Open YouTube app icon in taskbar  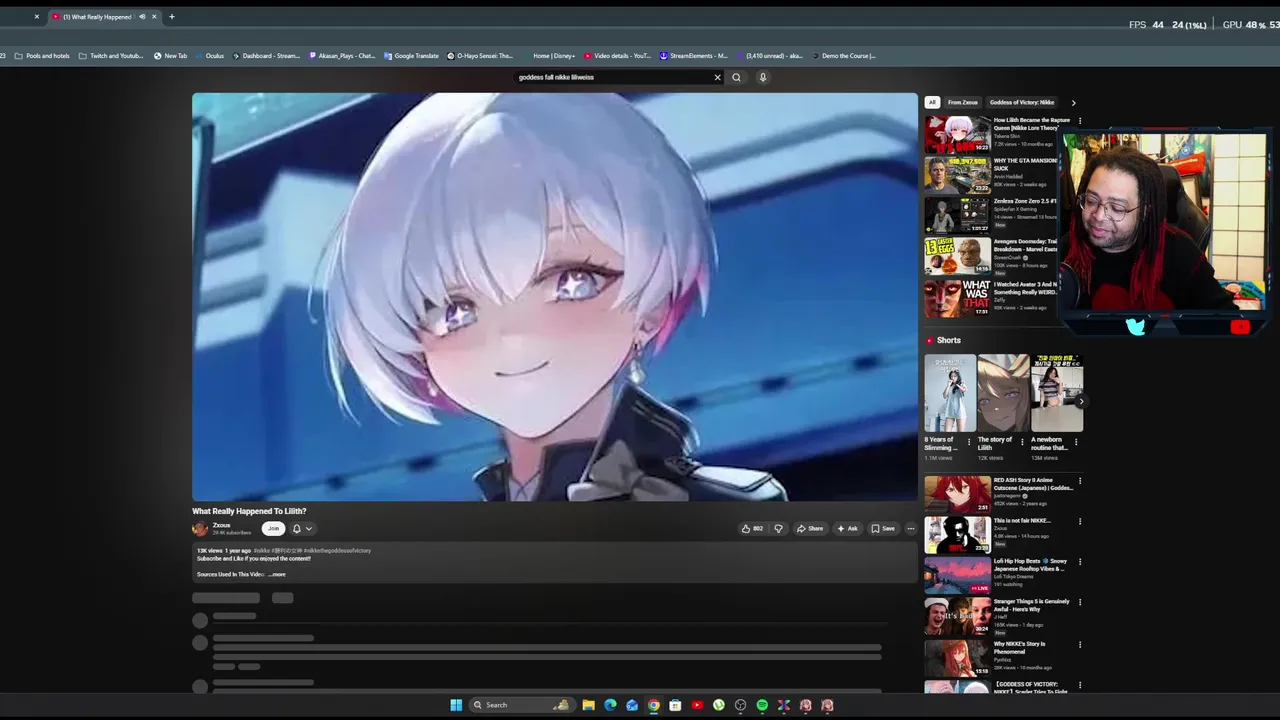pyautogui.click(x=697, y=705)
